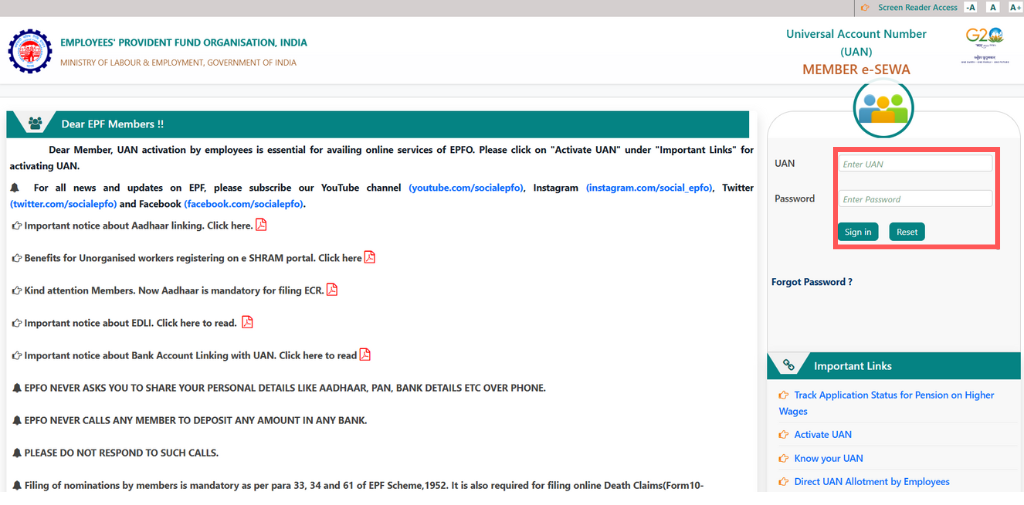Click 'PLEASE DO NOT RESPOND TO SUCH CALLS.' text
The width and height of the screenshot is (1024, 505).
(x=121, y=453)
